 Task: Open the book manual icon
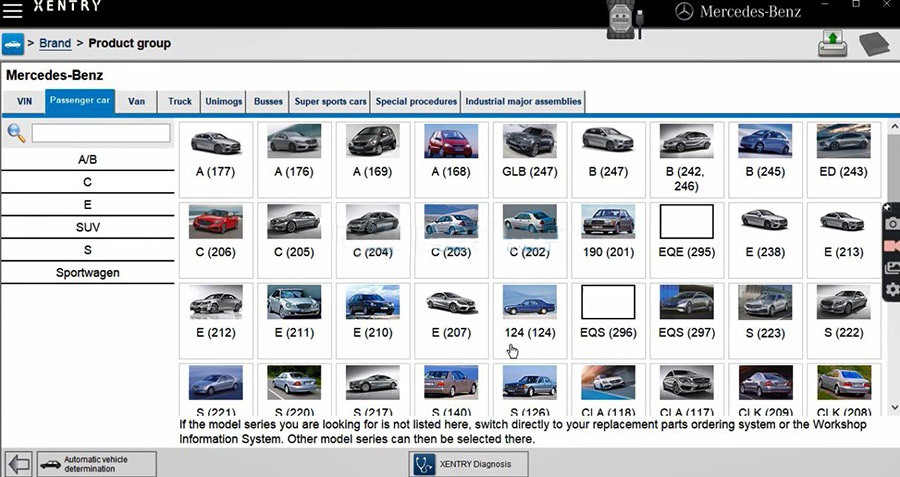874,44
